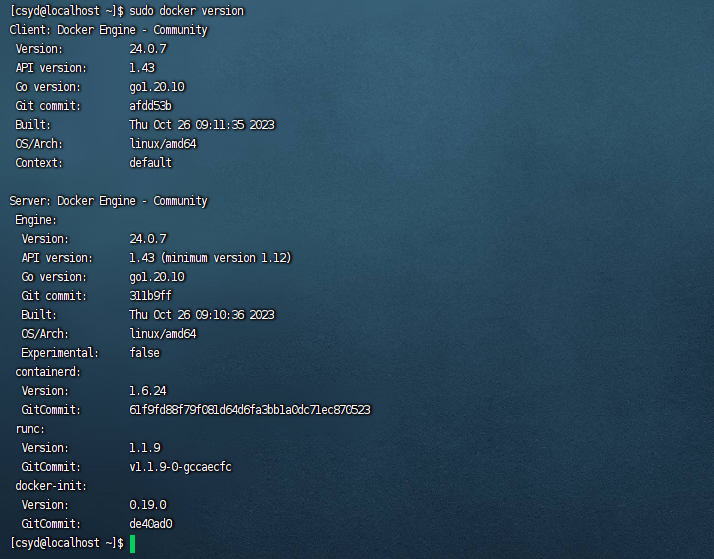
Task: Click the containerd version 1.6.24
Action: click(x=148, y=391)
